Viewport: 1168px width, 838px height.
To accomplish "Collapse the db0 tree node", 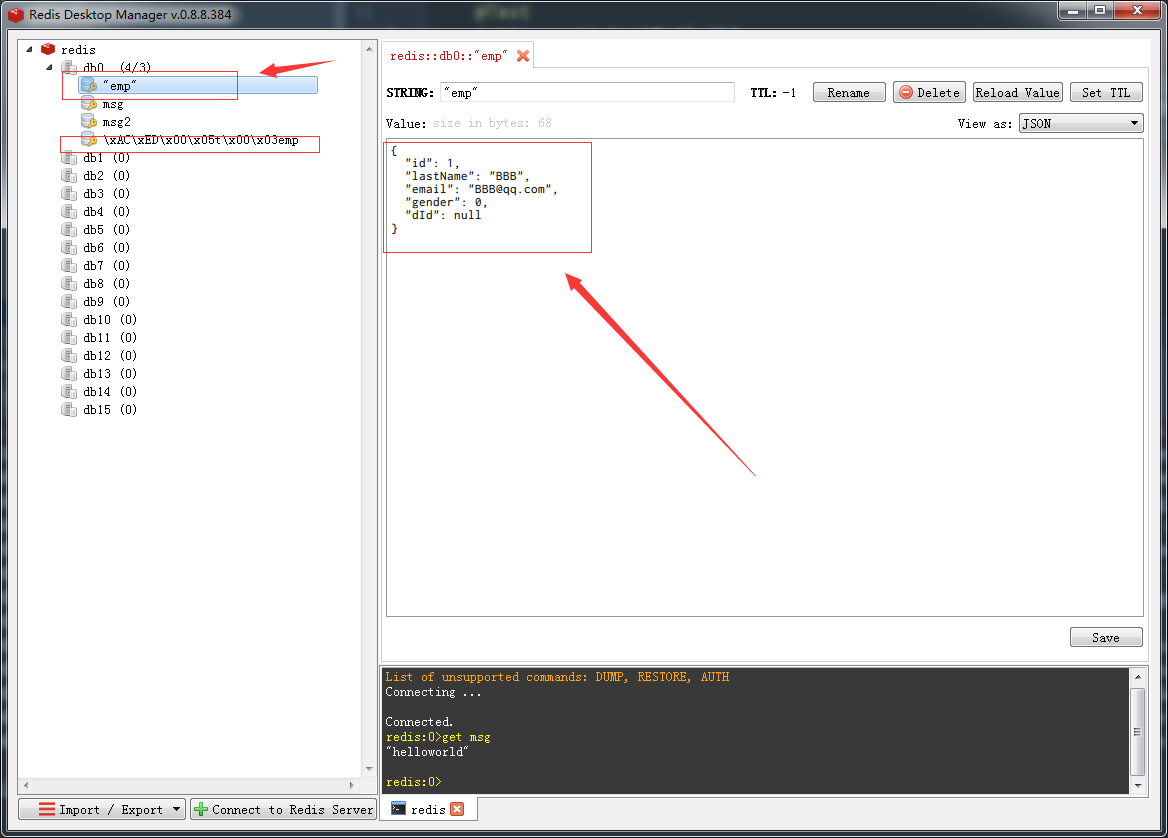I will pos(49,67).
